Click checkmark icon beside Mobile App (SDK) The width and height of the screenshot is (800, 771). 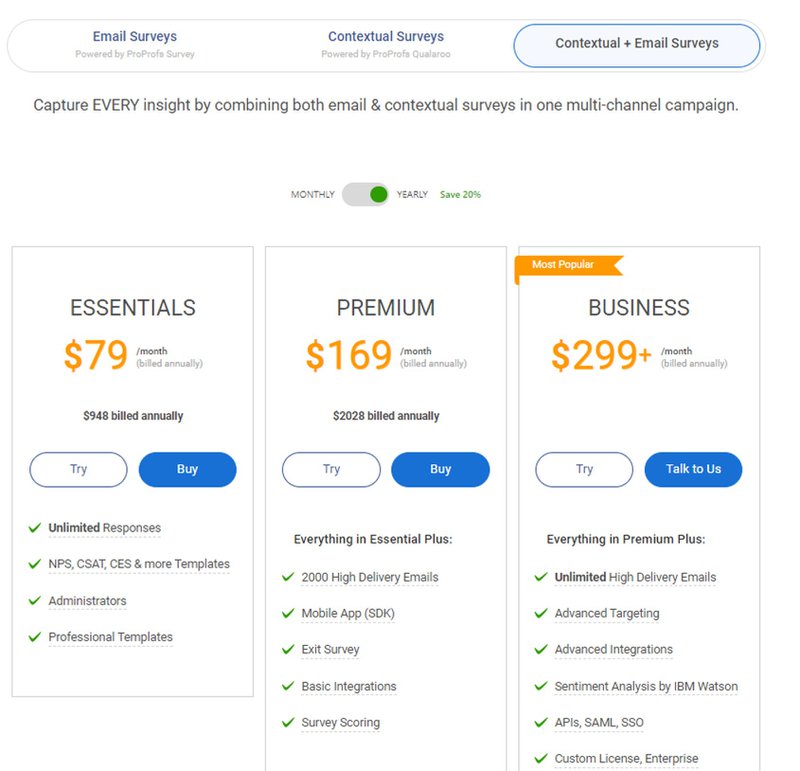pyautogui.click(x=288, y=613)
